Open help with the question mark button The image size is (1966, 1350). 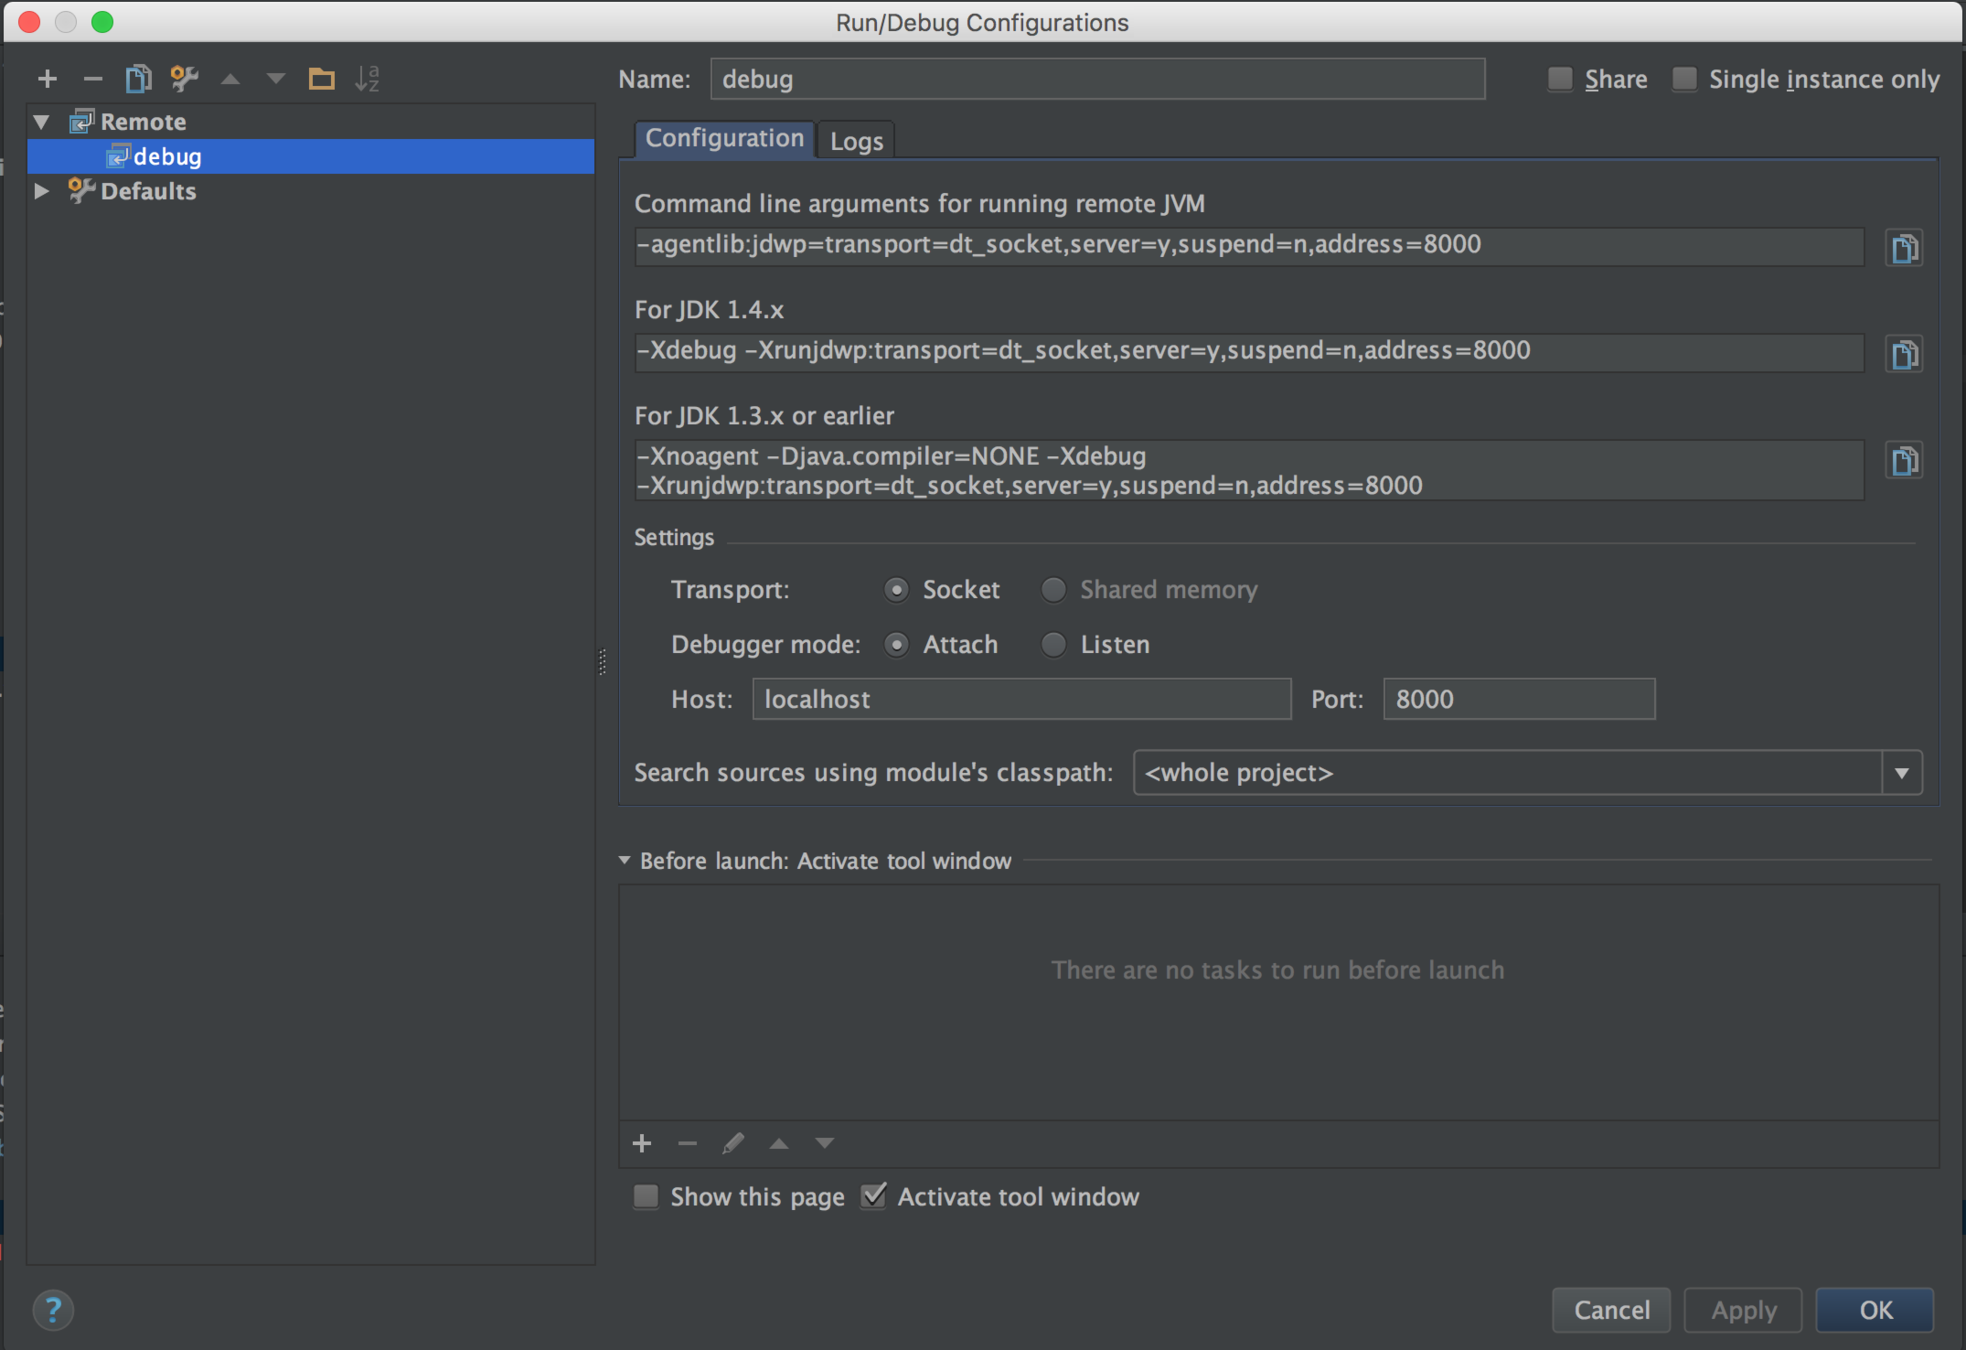[53, 1309]
